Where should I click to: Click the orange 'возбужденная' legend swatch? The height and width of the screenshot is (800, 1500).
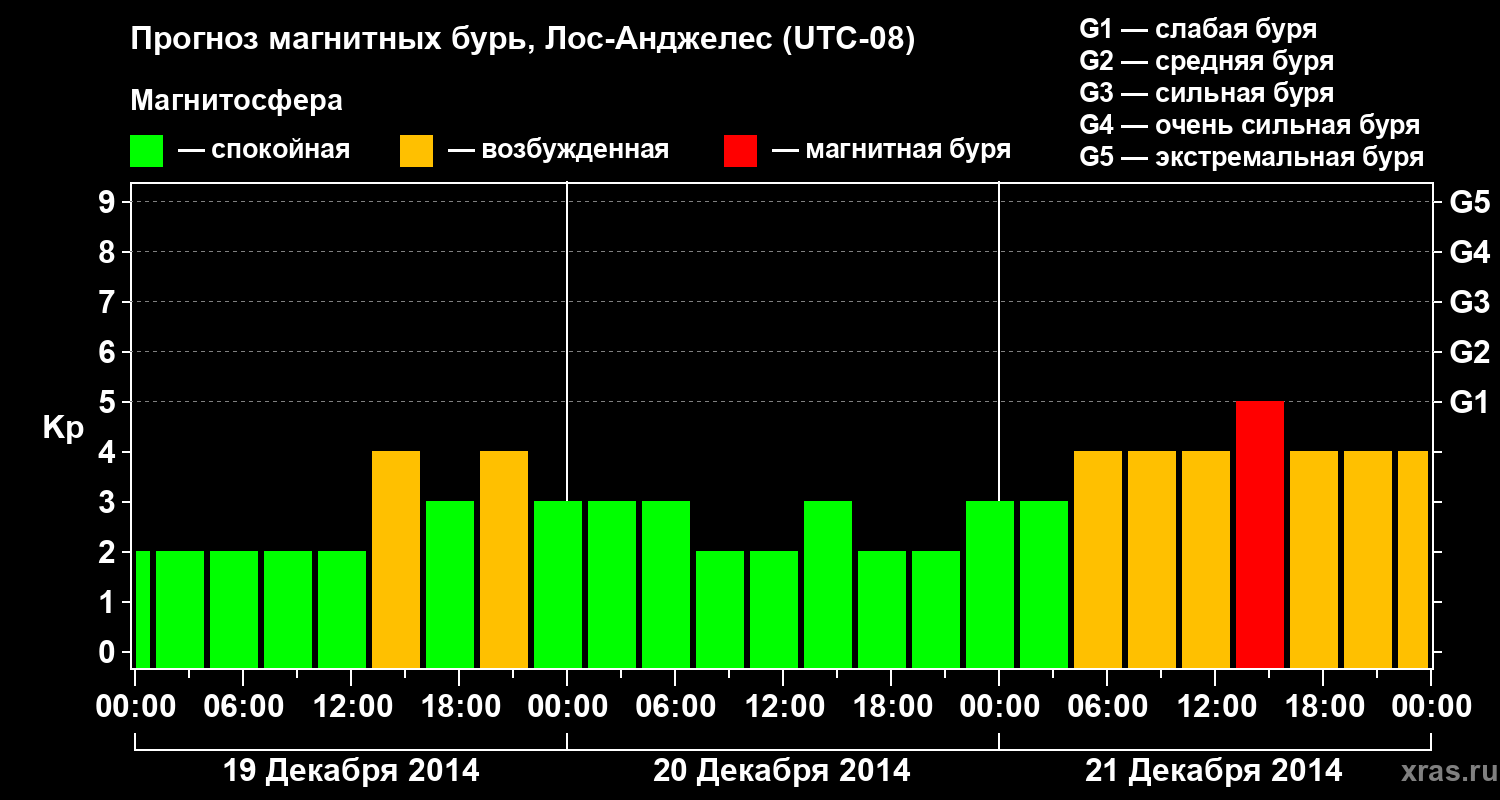pyautogui.click(x=416, y=151)
